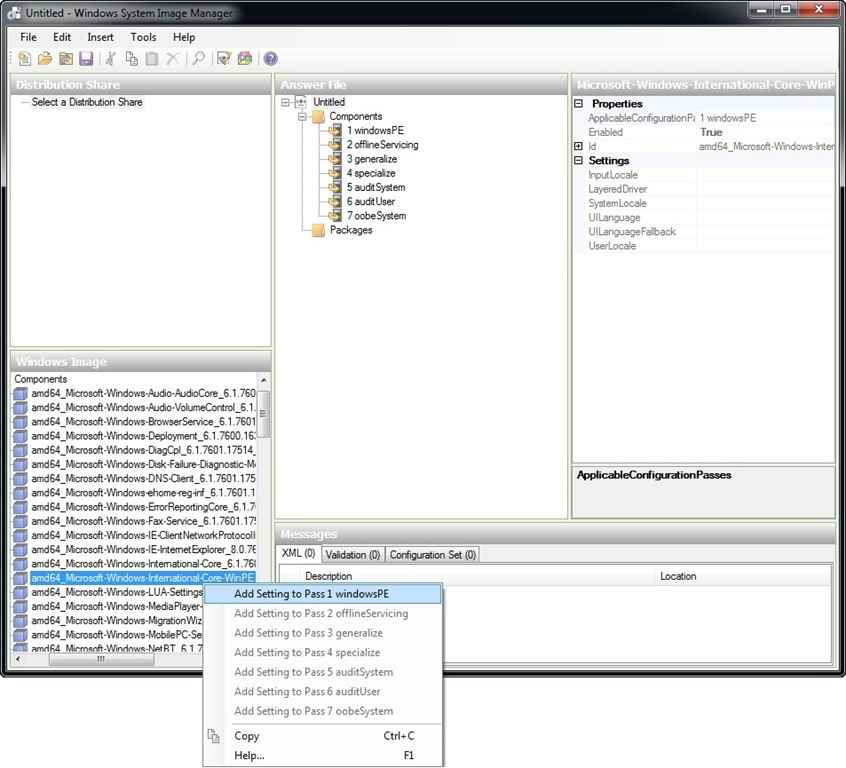Click the Create Configuration Set toolbar icon

pos(245,58)
